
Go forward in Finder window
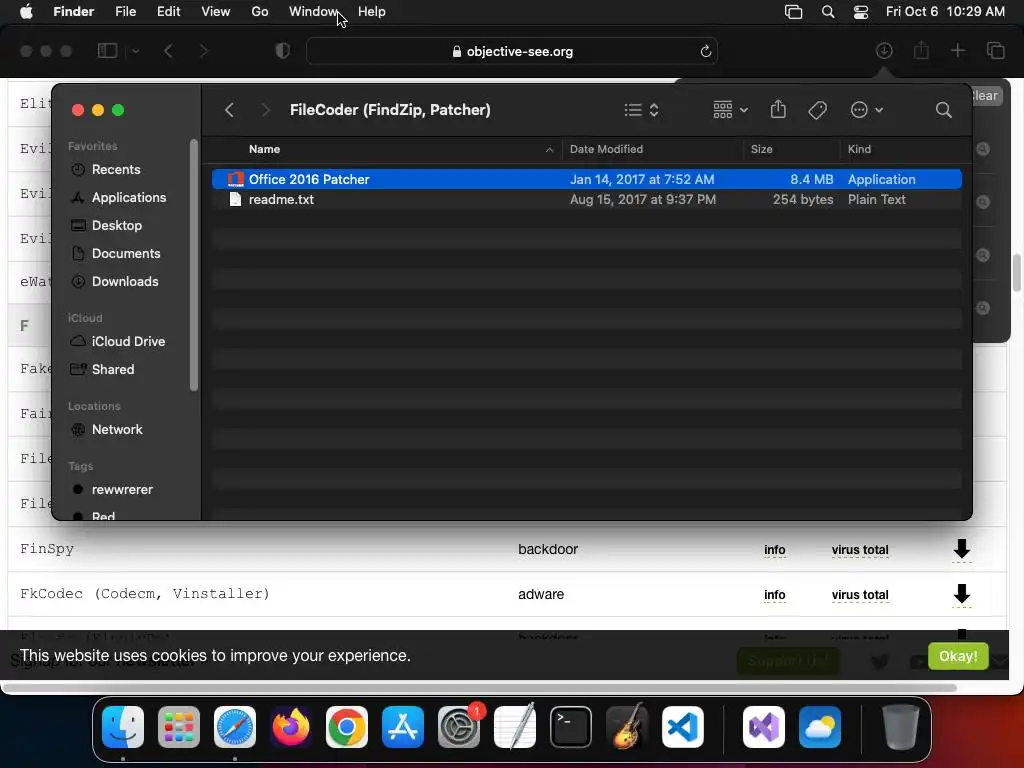[265, 110]
